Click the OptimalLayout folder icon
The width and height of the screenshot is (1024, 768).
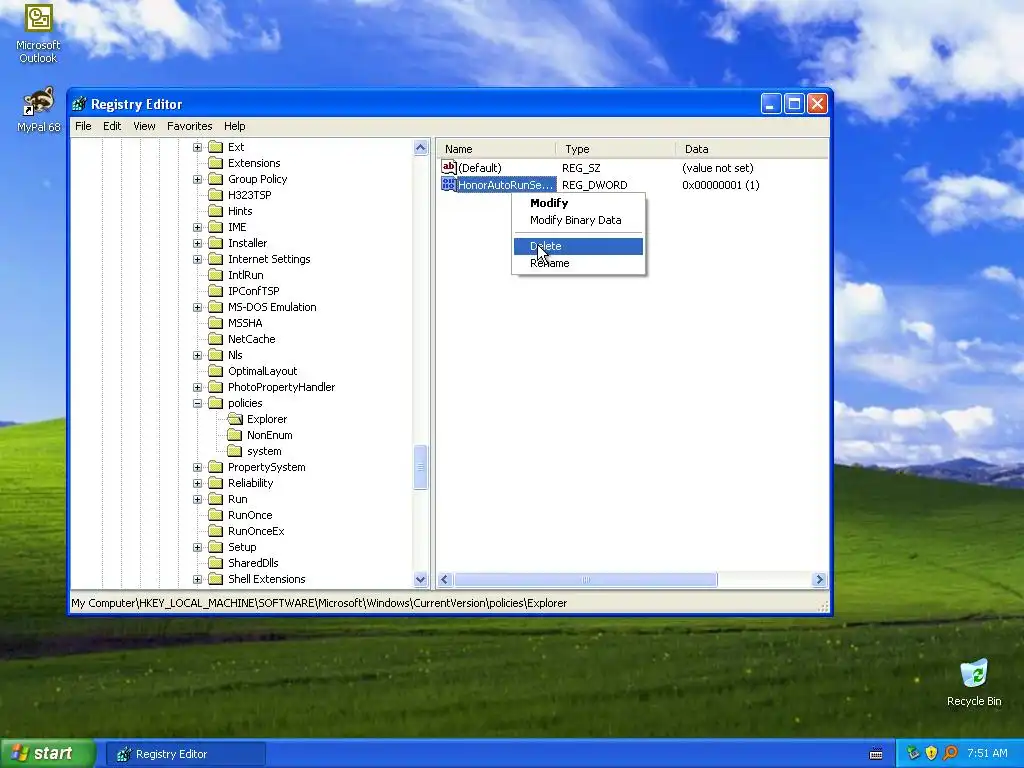pos(216,371)
